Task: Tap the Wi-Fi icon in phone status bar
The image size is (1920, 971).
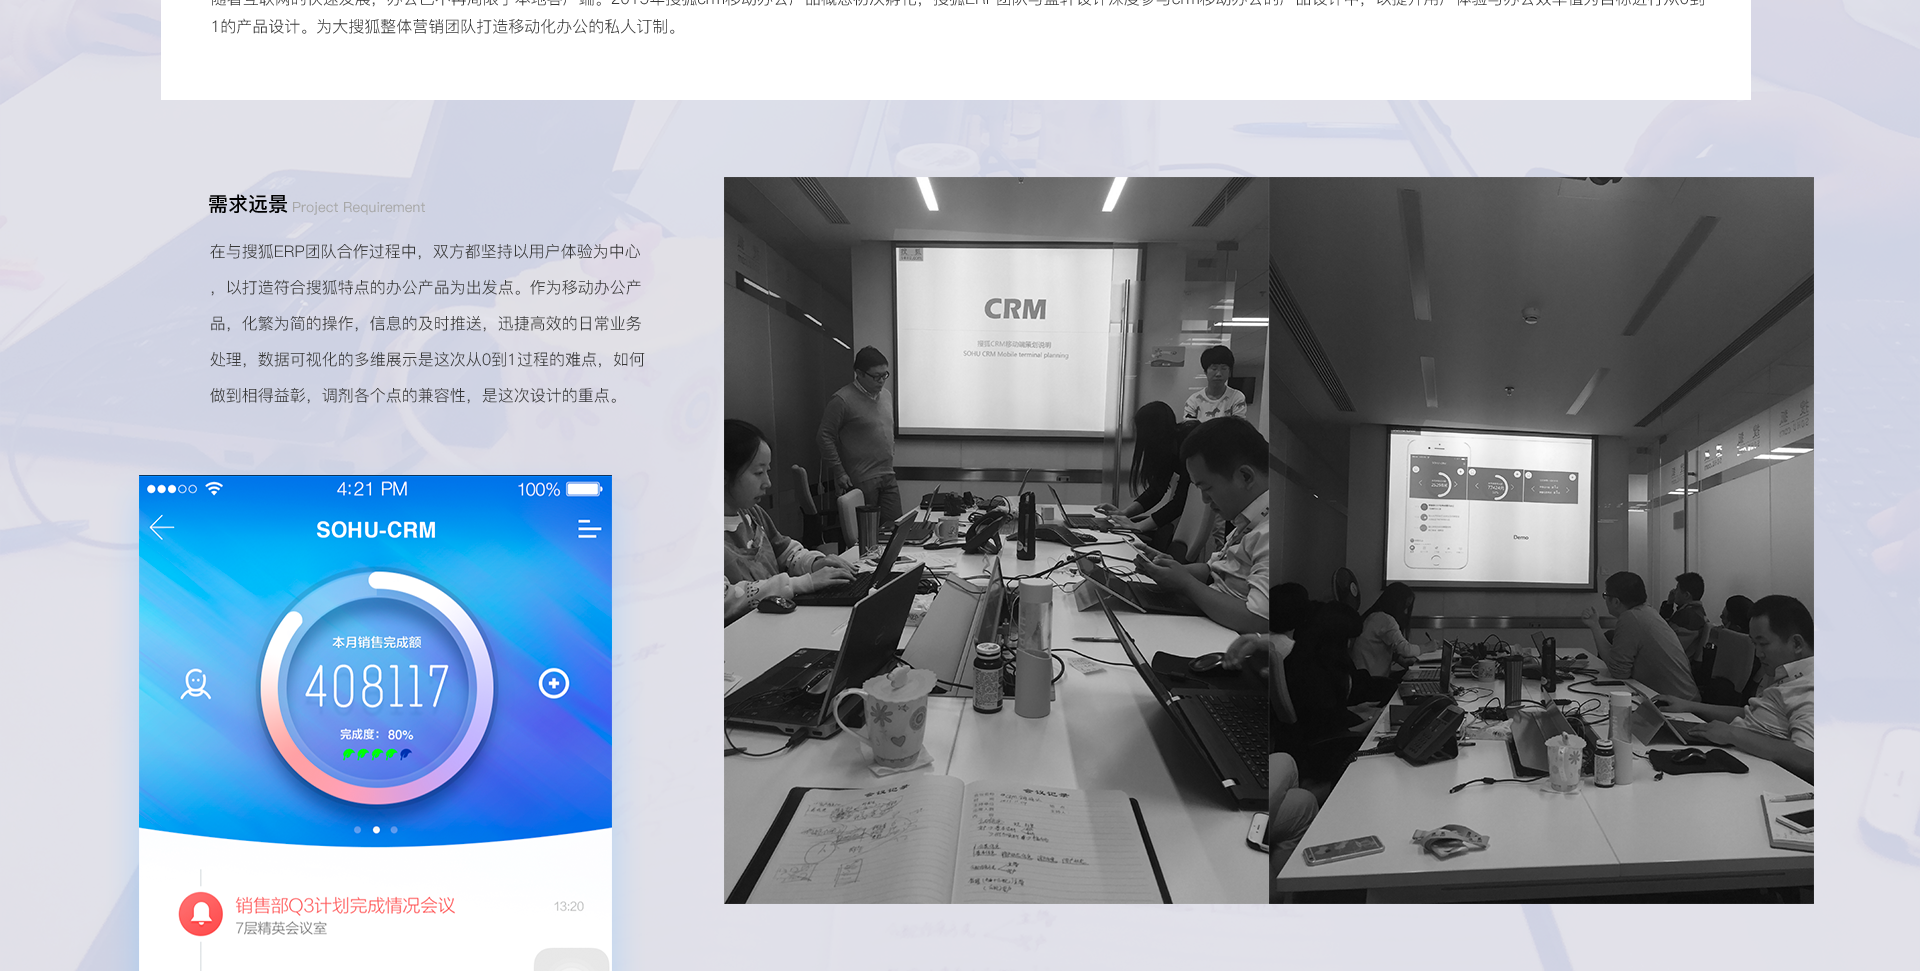Action: click(x=214, y=489)
